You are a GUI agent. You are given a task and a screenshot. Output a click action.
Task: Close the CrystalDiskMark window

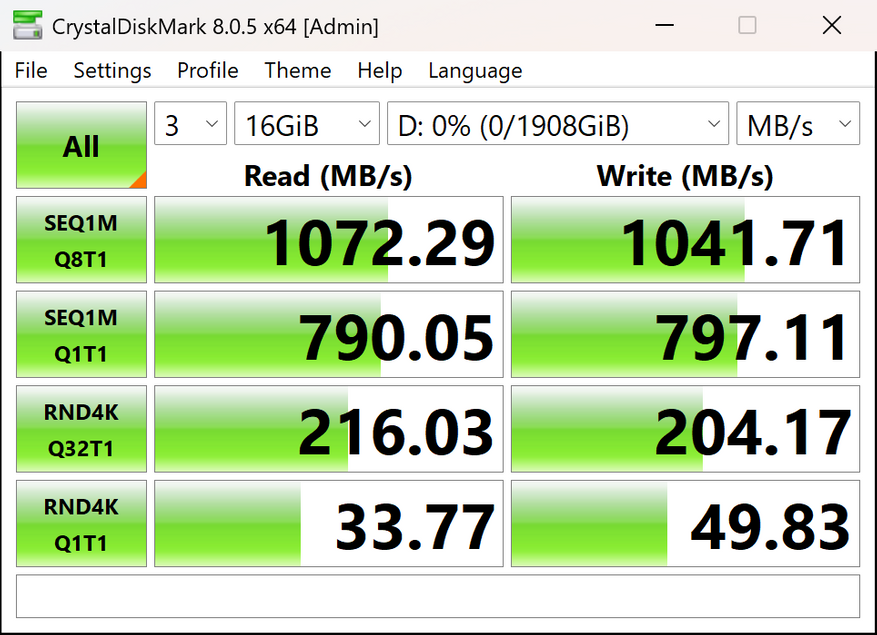[x=832, y=25]
